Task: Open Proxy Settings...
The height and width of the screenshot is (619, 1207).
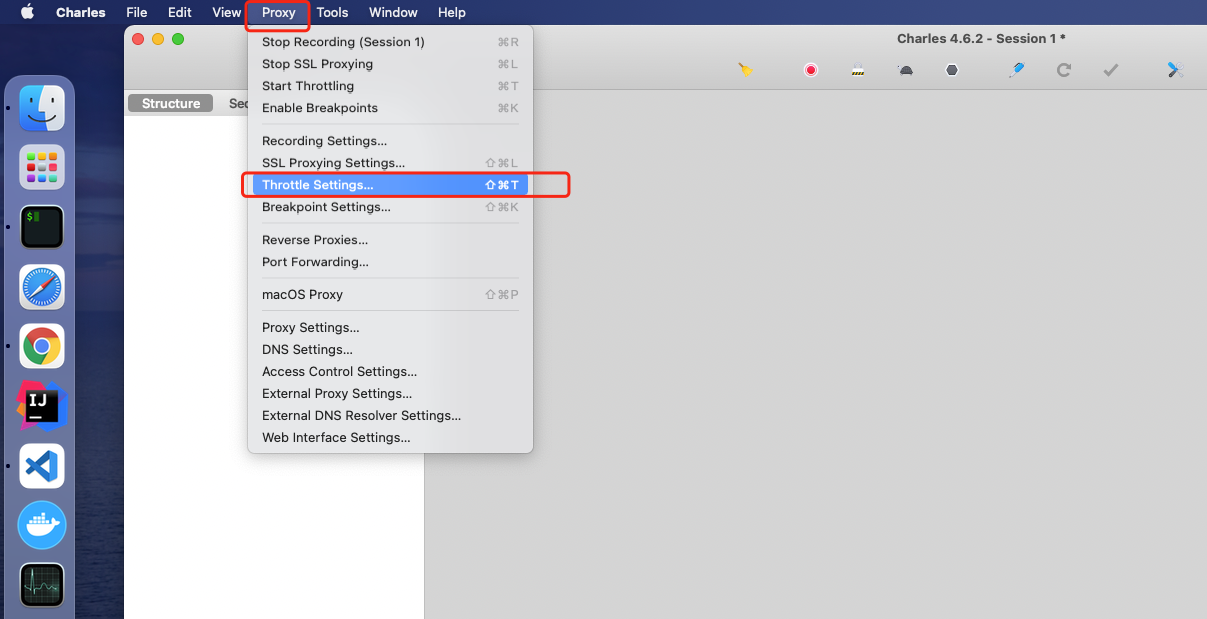Action: [x=390, y=328]
